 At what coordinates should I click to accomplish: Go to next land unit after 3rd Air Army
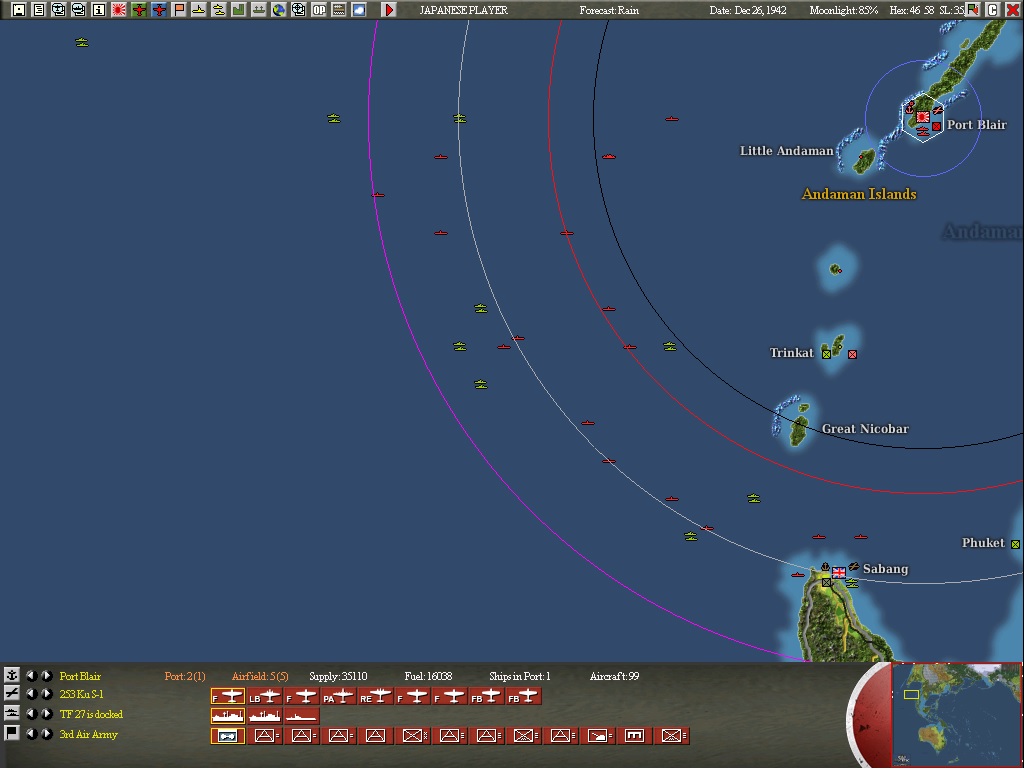point(47,733)
